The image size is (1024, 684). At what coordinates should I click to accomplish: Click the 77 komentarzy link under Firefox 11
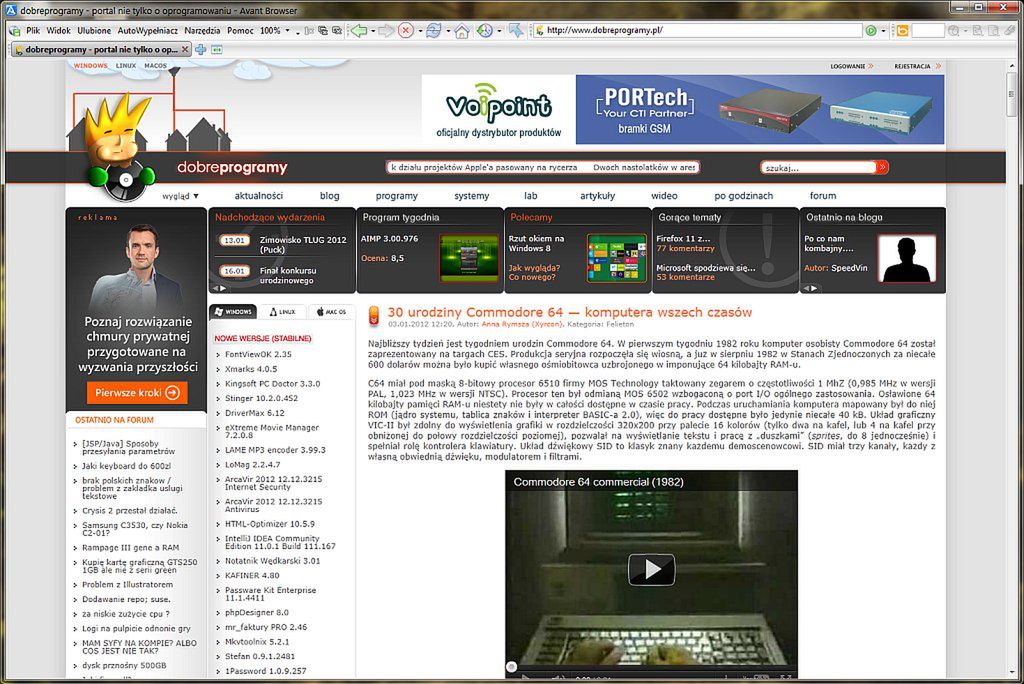685,248
